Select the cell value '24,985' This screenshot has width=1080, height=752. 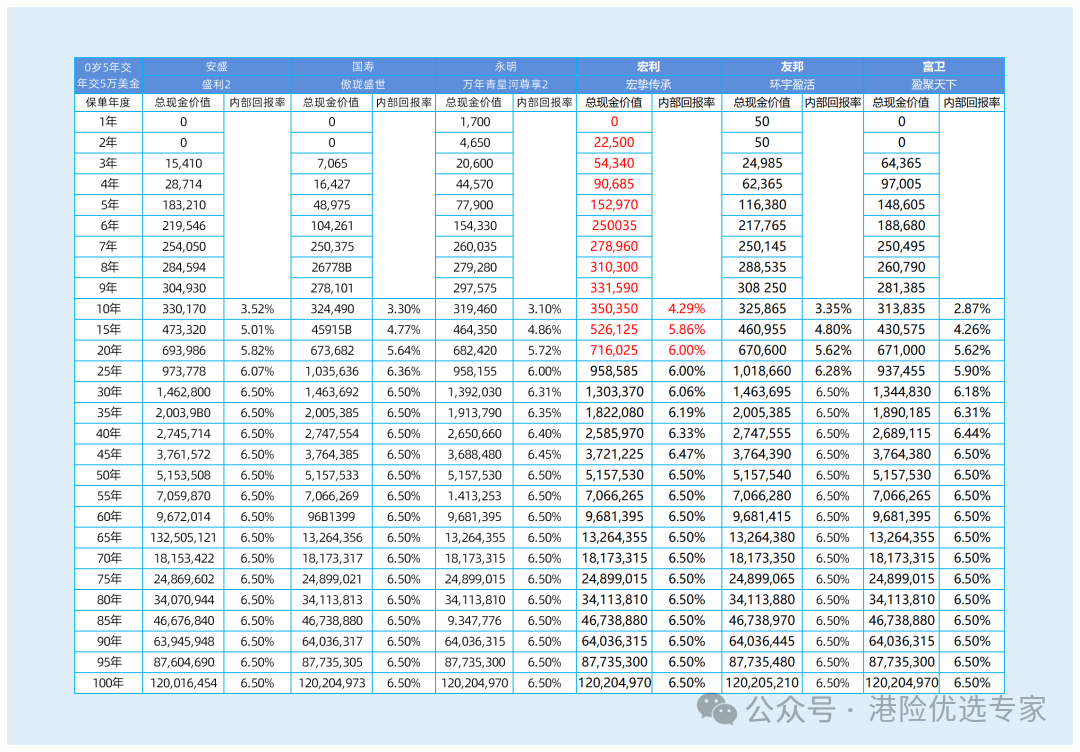[762, 163]
